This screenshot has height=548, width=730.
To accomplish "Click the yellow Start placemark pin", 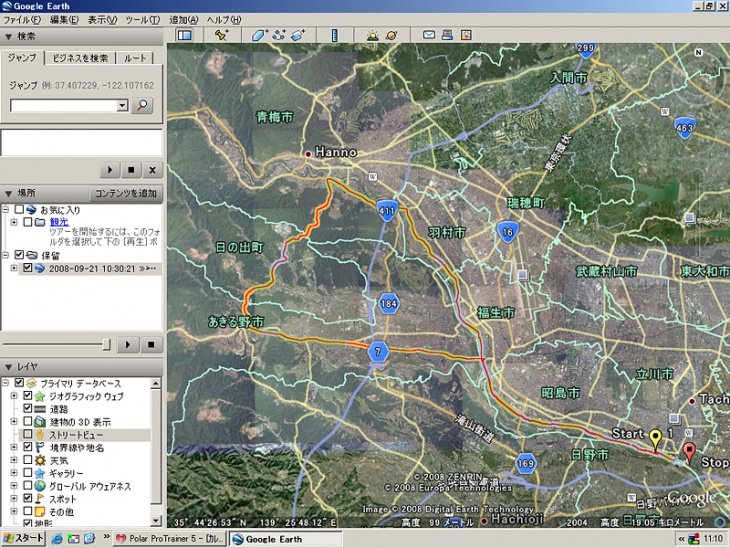I will pyautogui.click(x=656, y=440).
